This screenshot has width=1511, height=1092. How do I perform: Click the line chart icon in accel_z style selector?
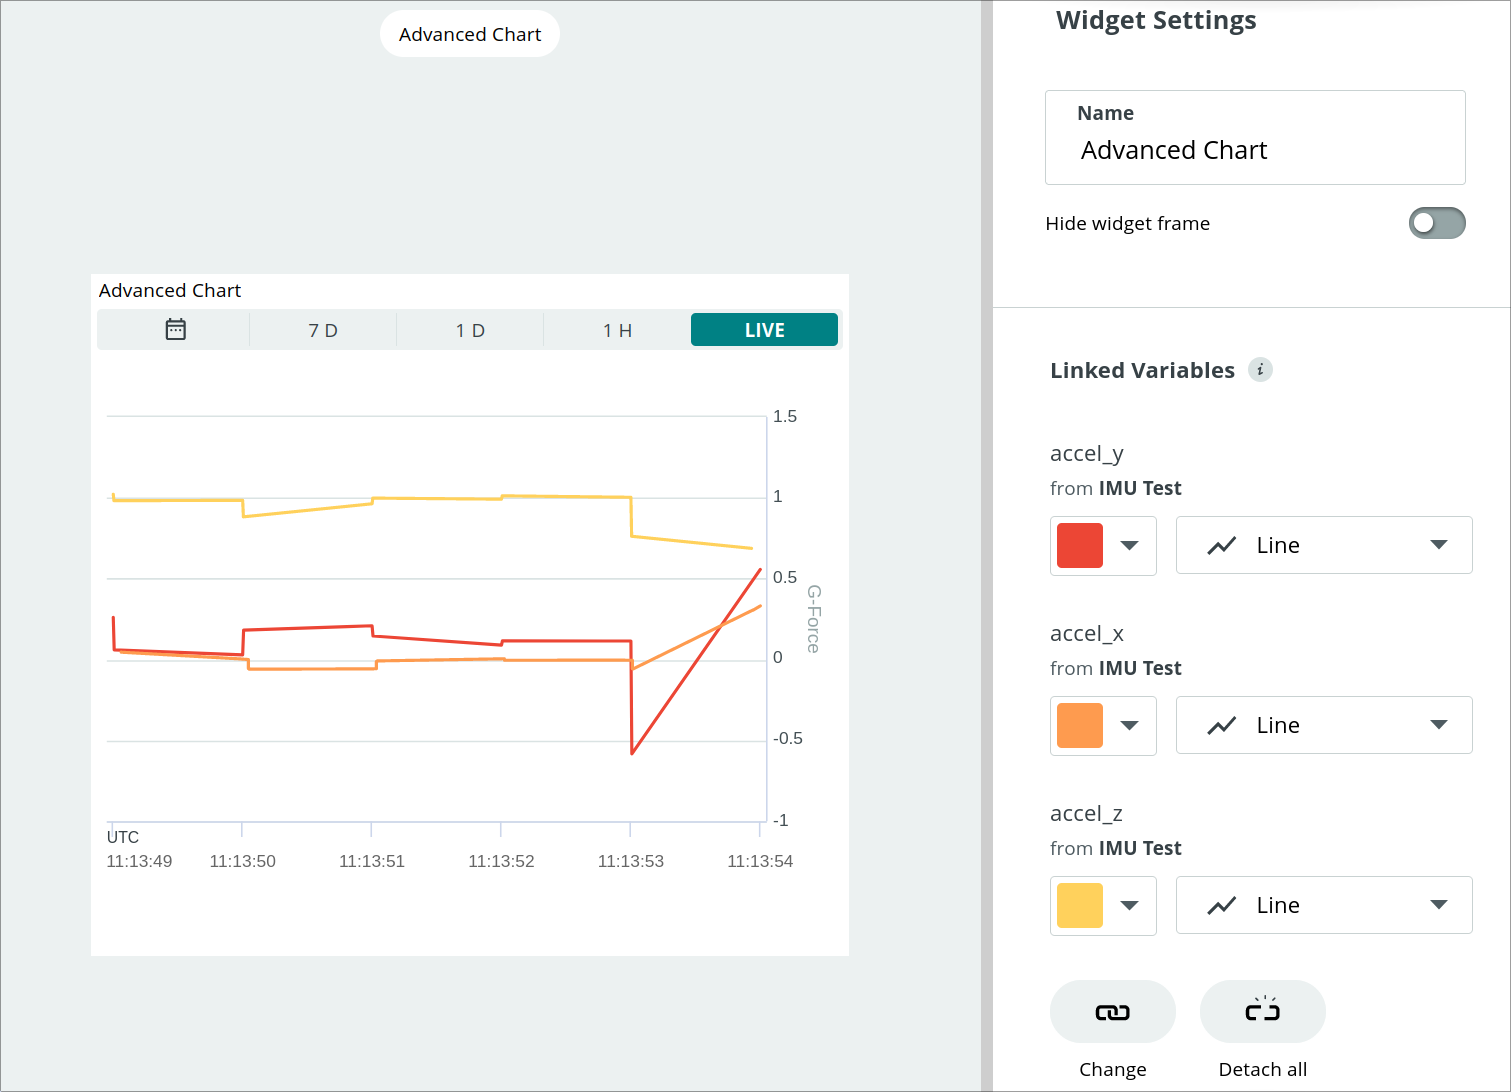pos(1222,905)
